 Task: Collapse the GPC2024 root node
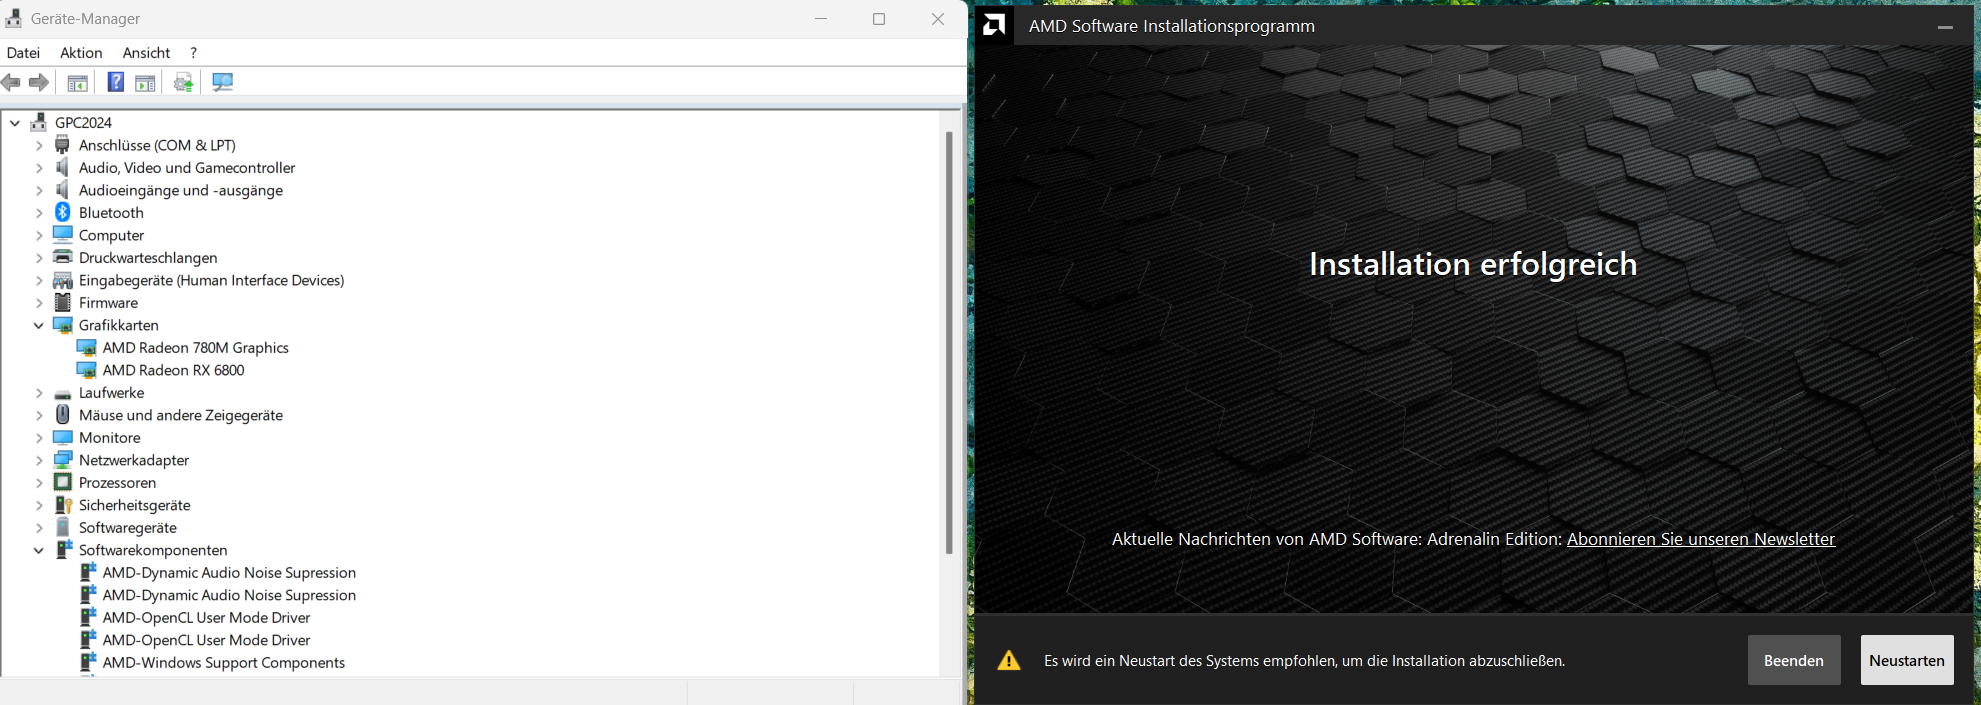click(x=15, y=123)
